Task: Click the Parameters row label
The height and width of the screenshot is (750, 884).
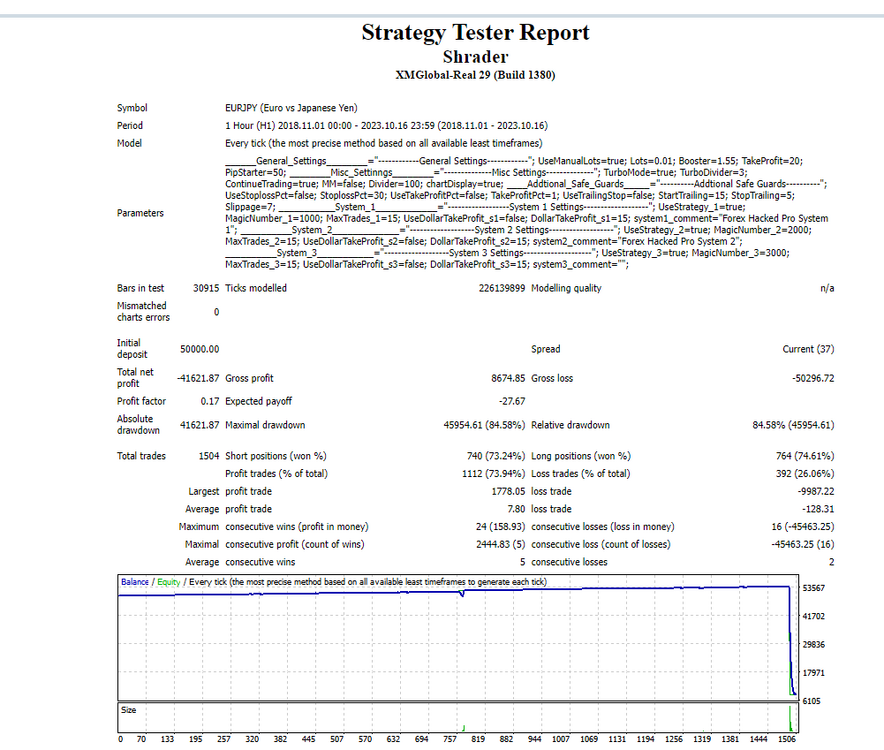Action: pos(140,213)
